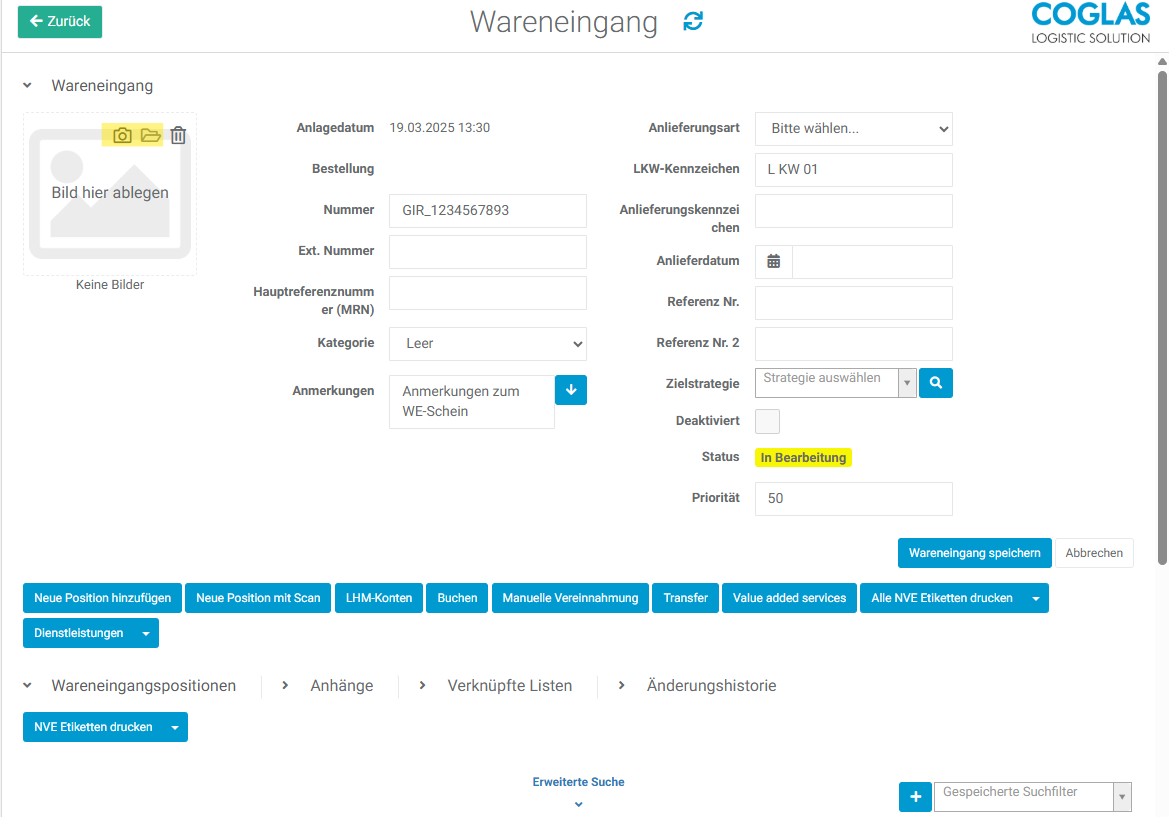Open the calendar picker for Anlieferdatum
The height and width of the screenshot is (817, 1169).
[773, 261]
